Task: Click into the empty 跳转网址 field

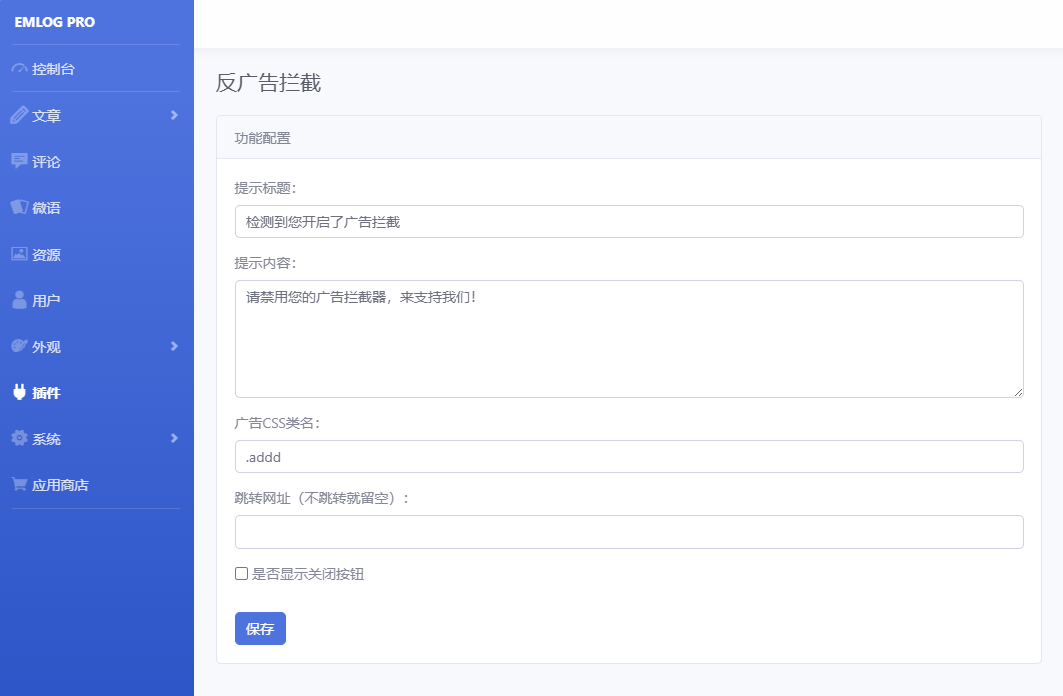Action: 629,532
